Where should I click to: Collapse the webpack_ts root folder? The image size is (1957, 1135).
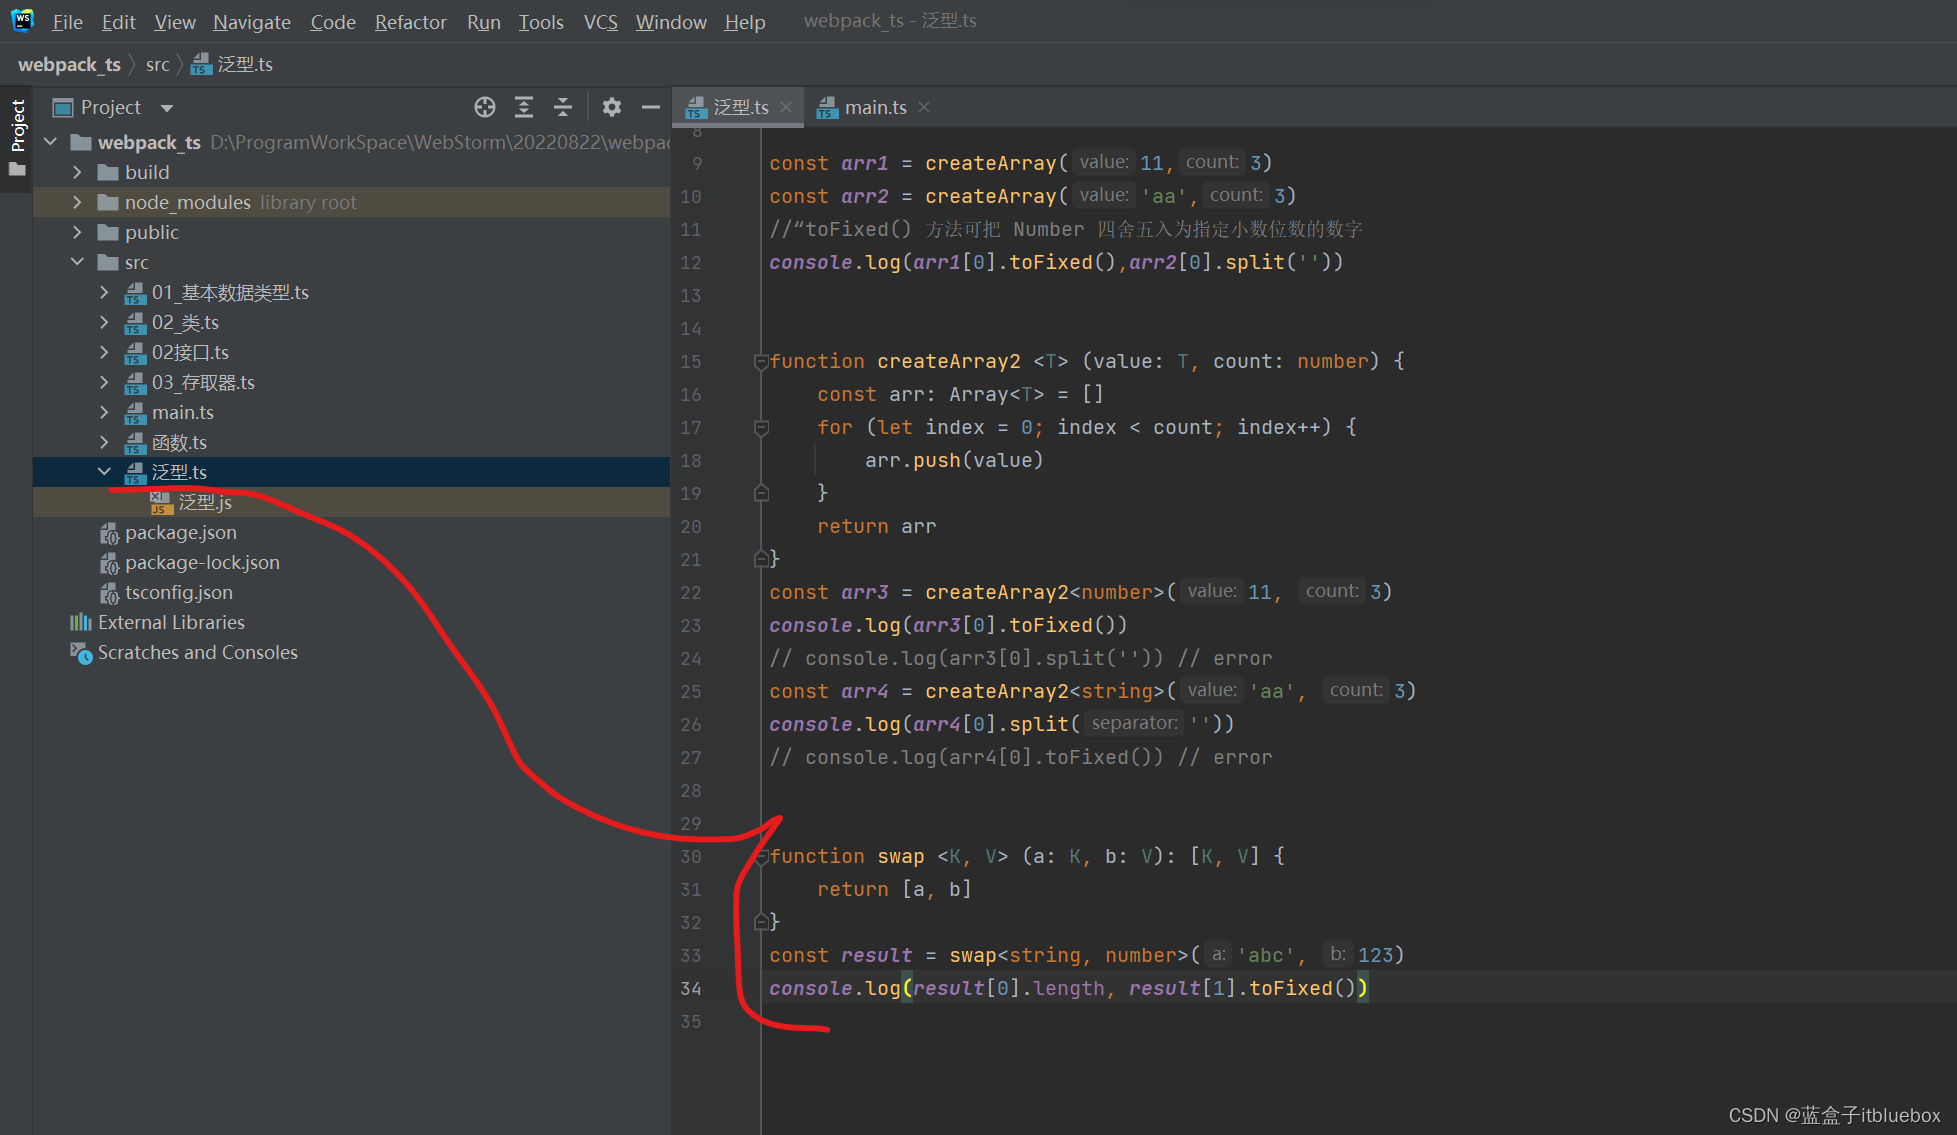(x=51, y=142)
